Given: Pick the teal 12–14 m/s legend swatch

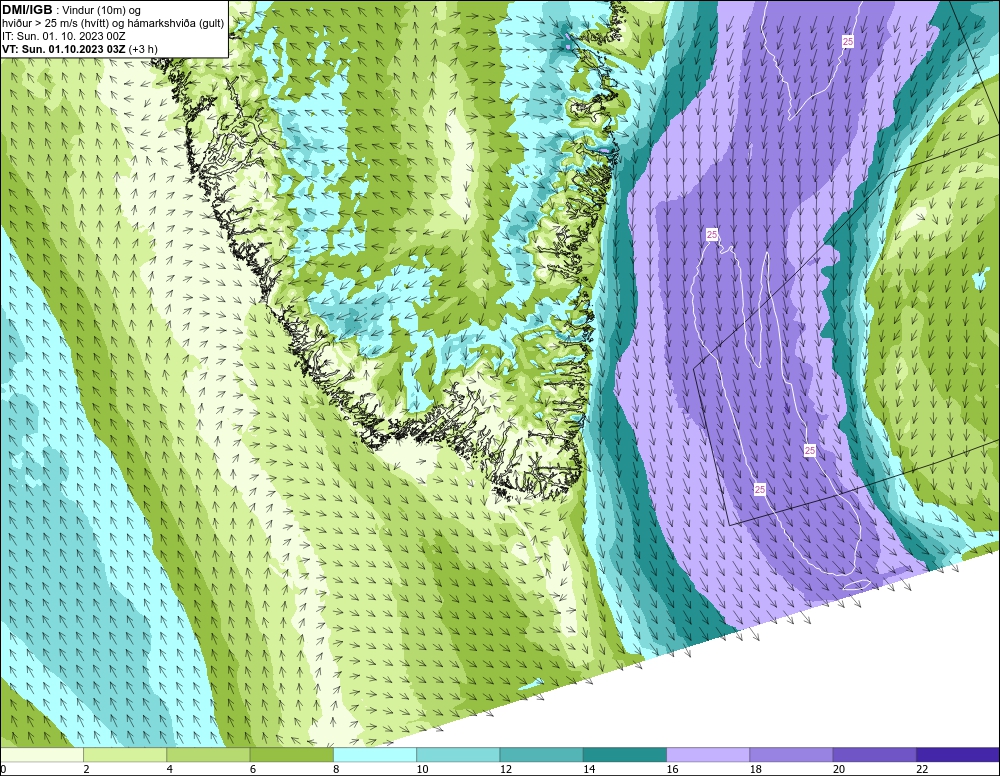Looking at the screenshot, I should [x=541, y=755].
